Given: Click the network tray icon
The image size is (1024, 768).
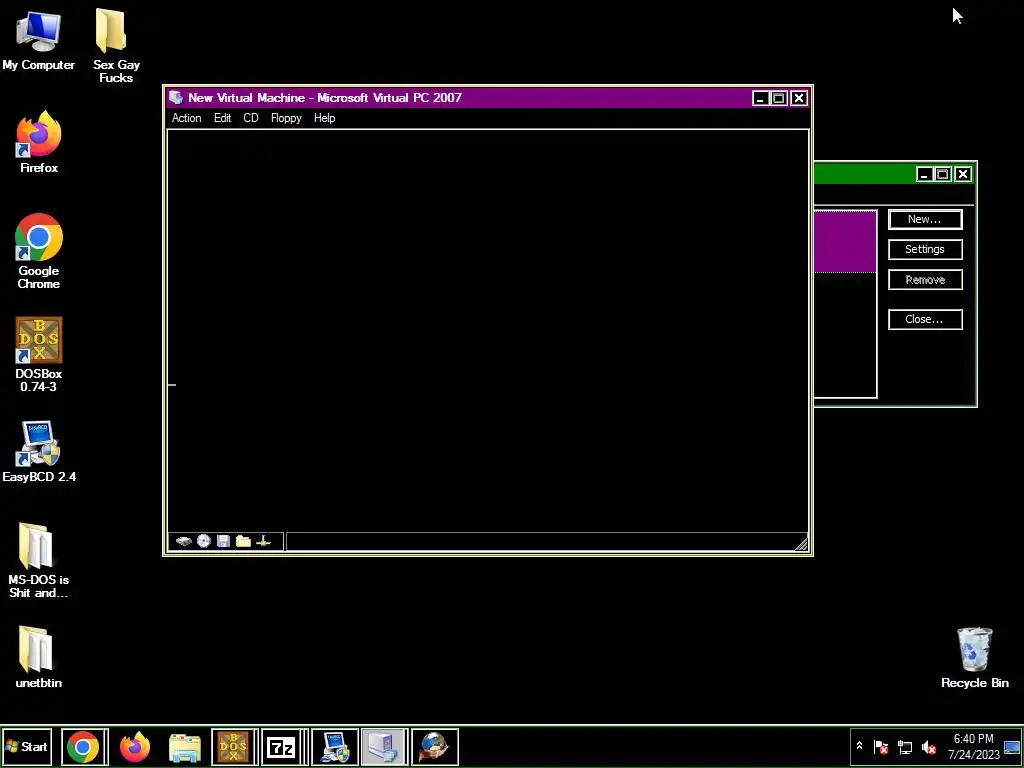Looking at the screenshot, I should pyautogui.click(x=905, y=746).
